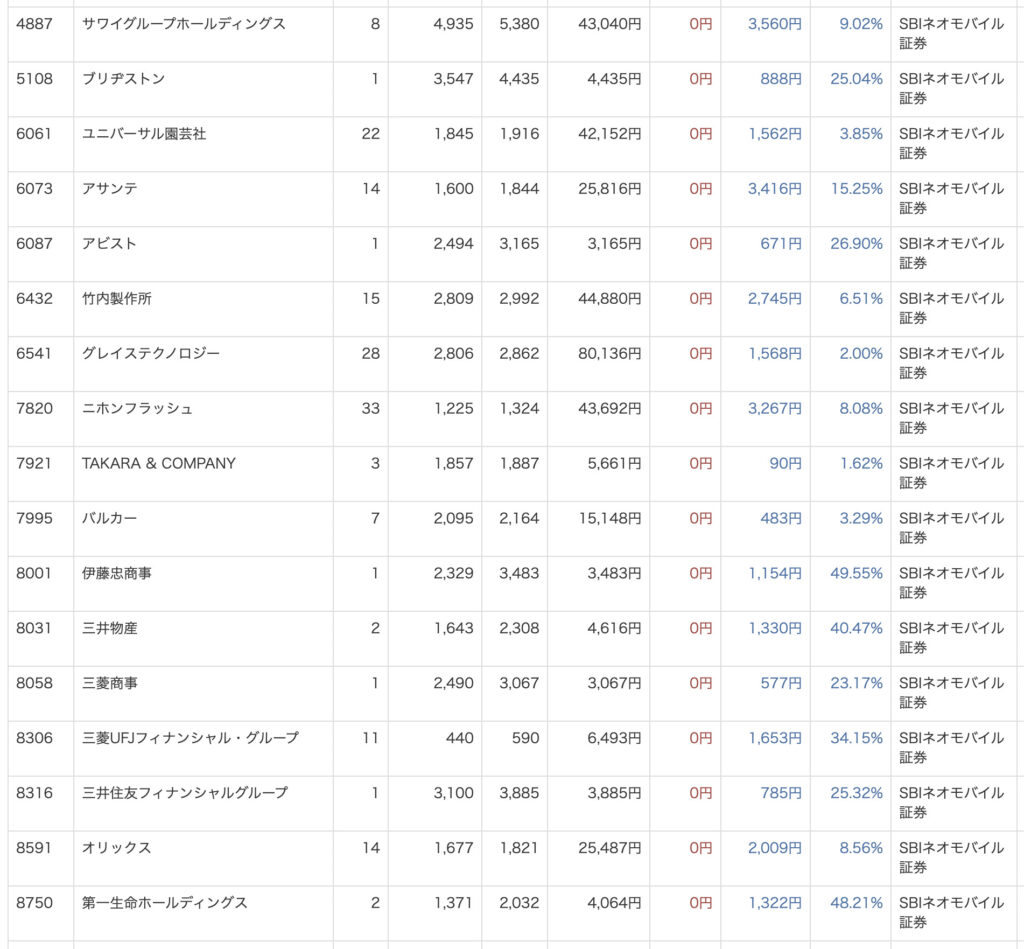Click stock code 6061
This screenshot has height=949, width=1024.
coord(34,134)
